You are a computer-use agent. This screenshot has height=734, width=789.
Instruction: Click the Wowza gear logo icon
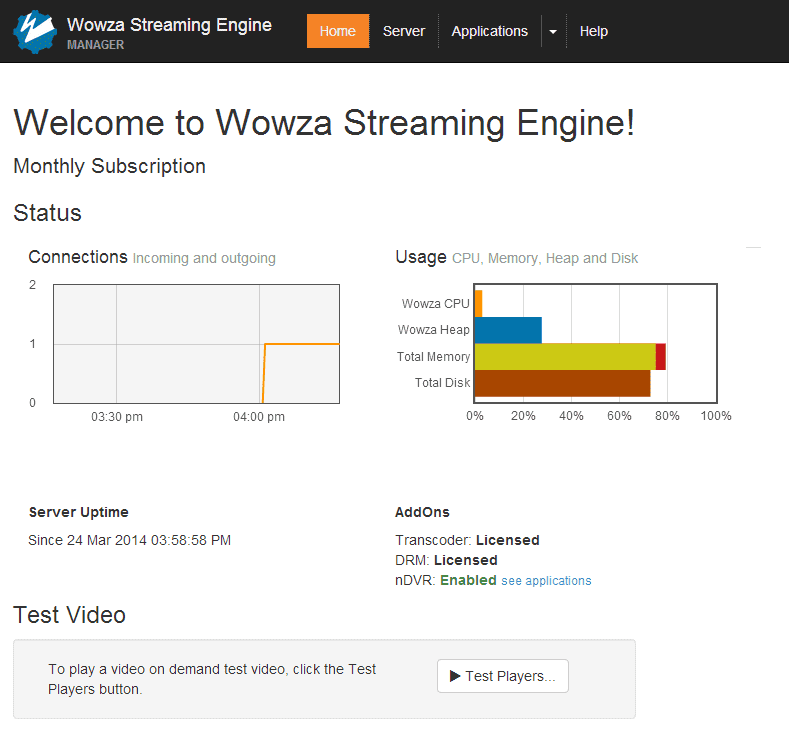(x=35, y=32)
